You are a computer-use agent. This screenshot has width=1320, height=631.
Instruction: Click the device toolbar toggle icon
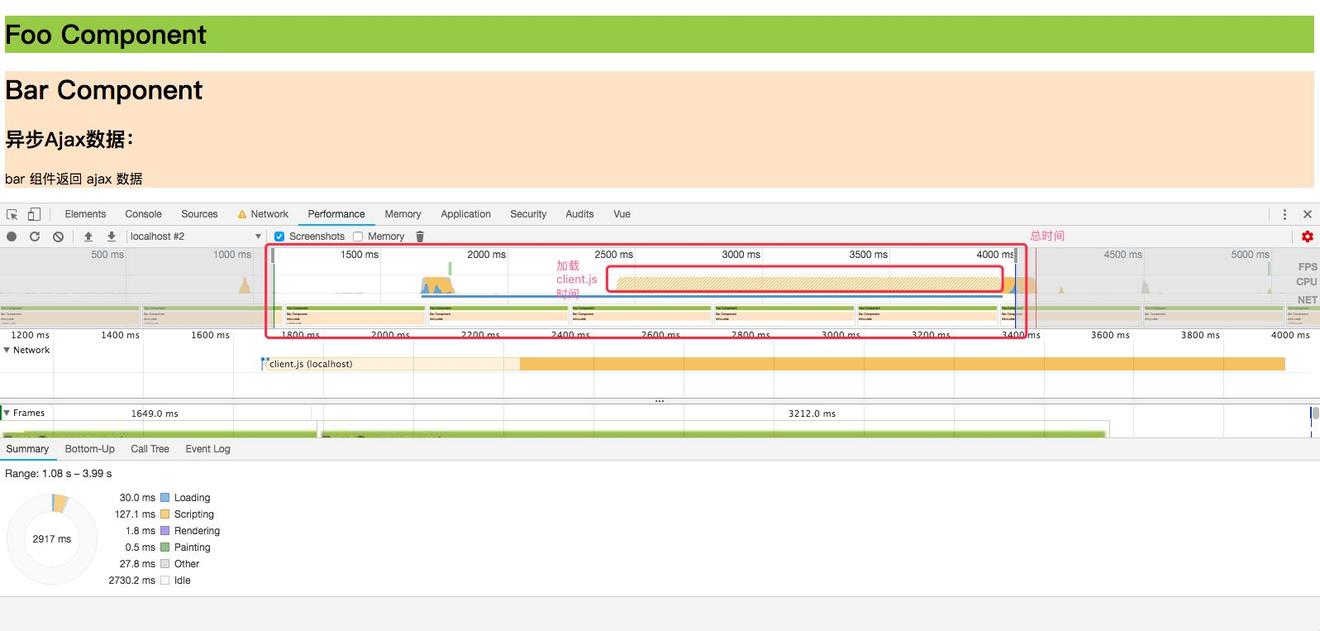(33, 213)
